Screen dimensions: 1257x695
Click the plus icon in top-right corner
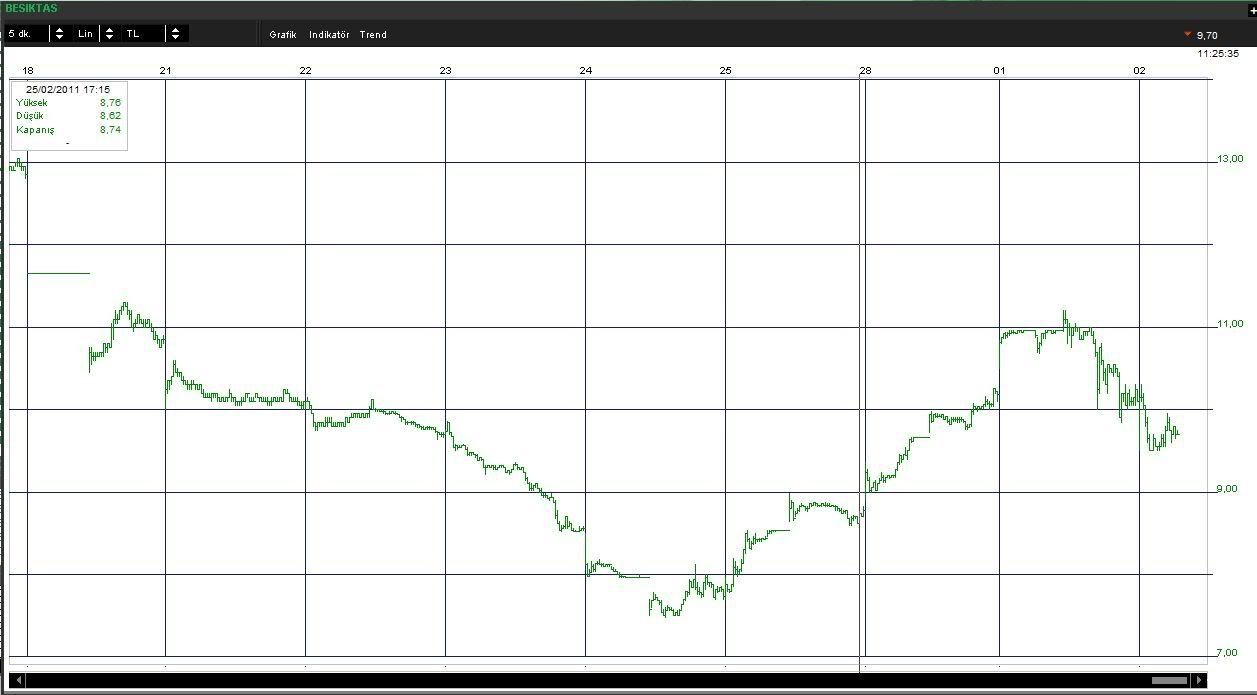(1252, 11)
